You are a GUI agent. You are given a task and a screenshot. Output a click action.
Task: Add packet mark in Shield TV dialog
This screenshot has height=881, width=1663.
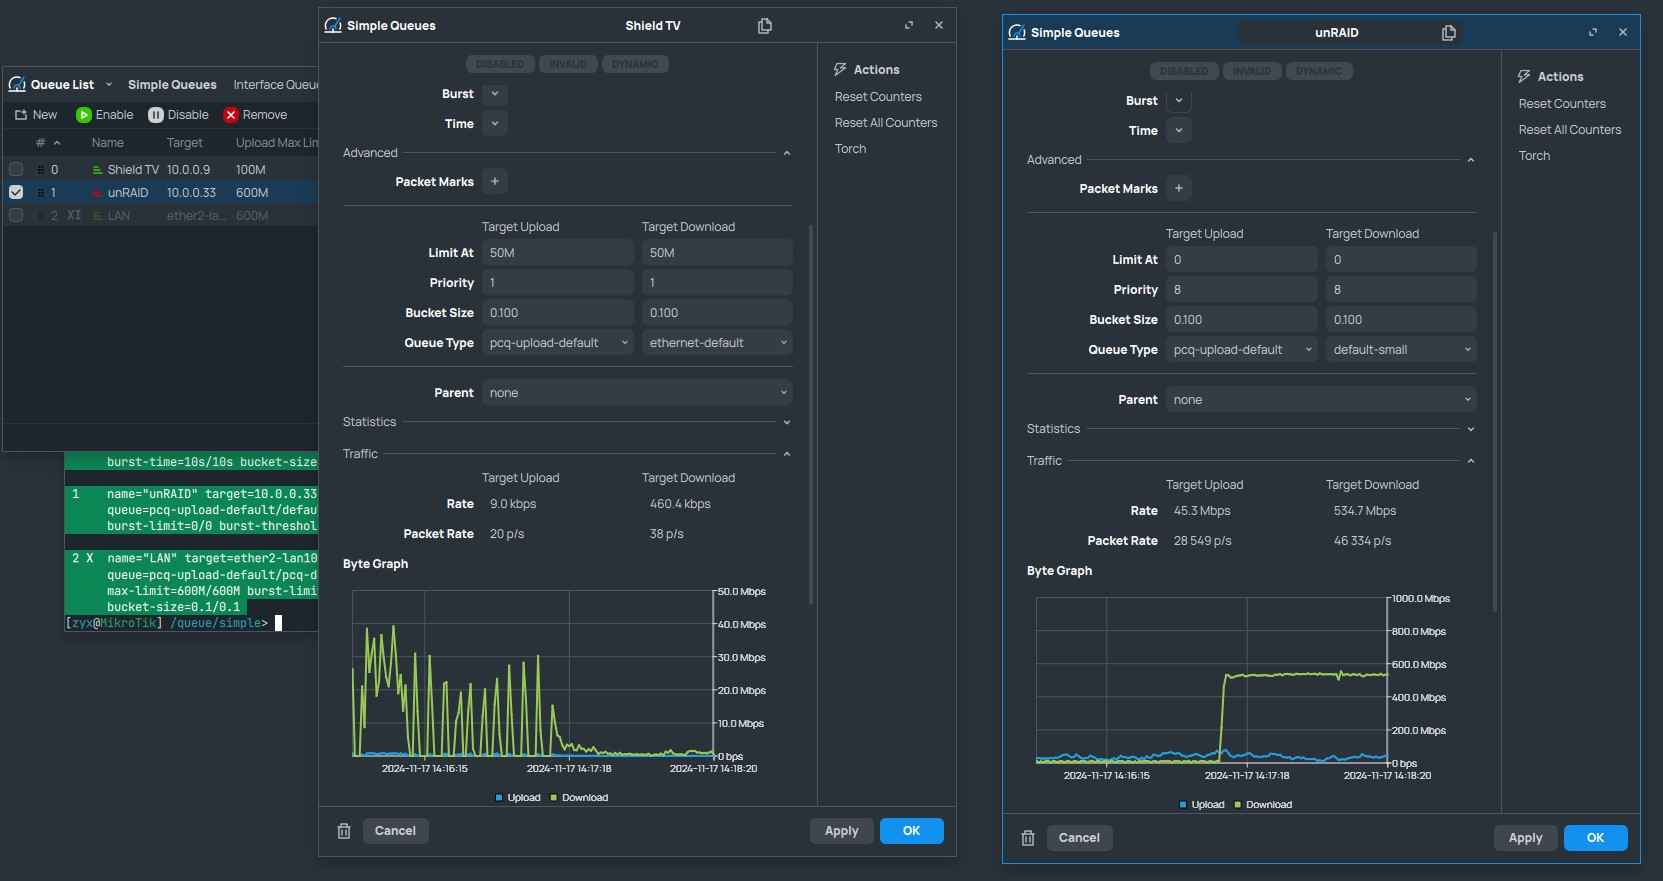click(x=495, y=182)
